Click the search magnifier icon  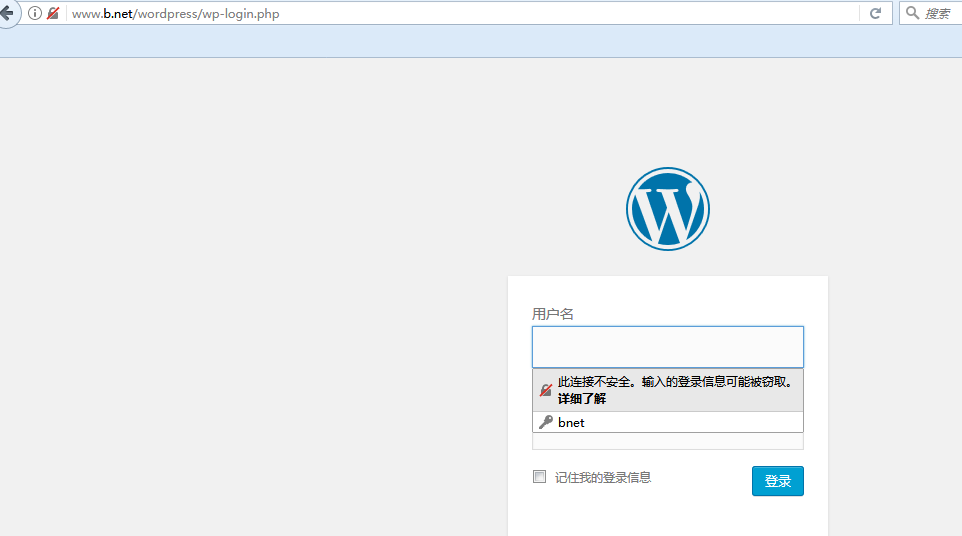[x=912, y=13]
